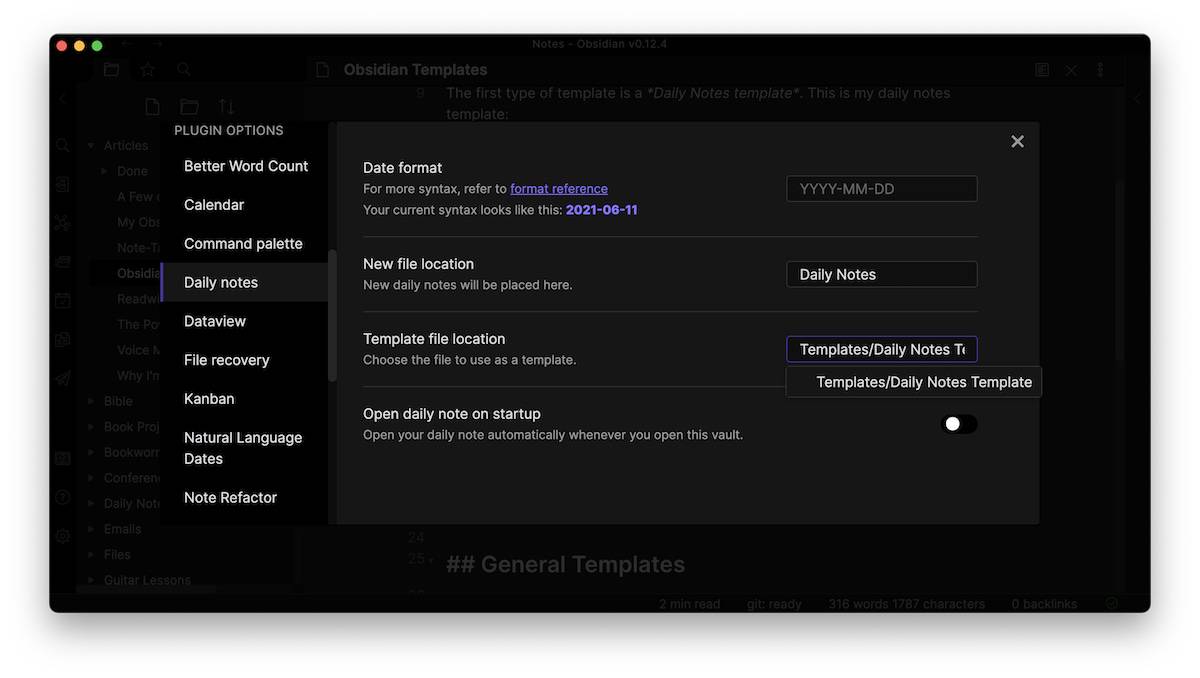Click the 'git: ready' status entry
The image size is (1200, 678).
[776, 604]
